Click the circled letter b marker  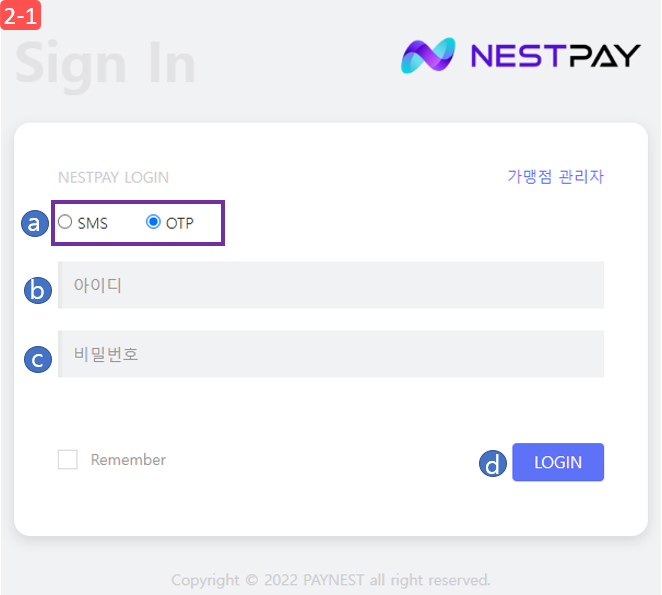tap(38, 290)
